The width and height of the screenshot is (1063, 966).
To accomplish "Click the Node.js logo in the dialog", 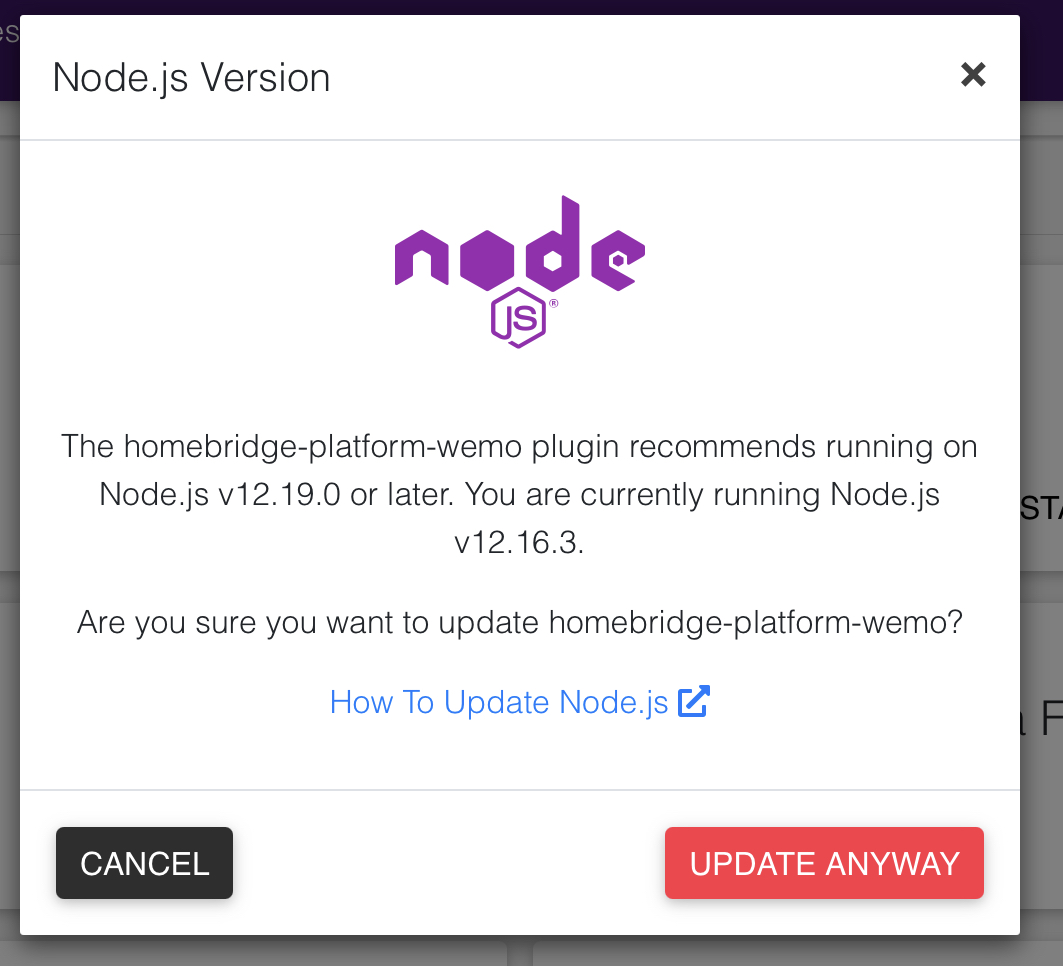I will point(519,265).
